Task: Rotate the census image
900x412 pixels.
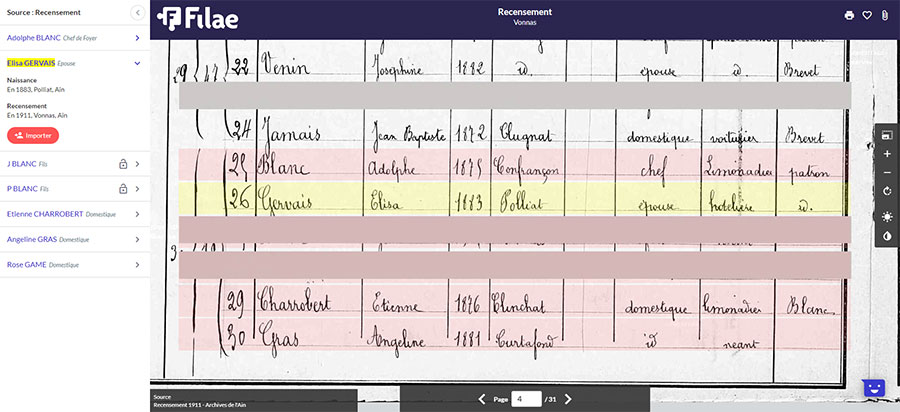Action: coord(887,191)
